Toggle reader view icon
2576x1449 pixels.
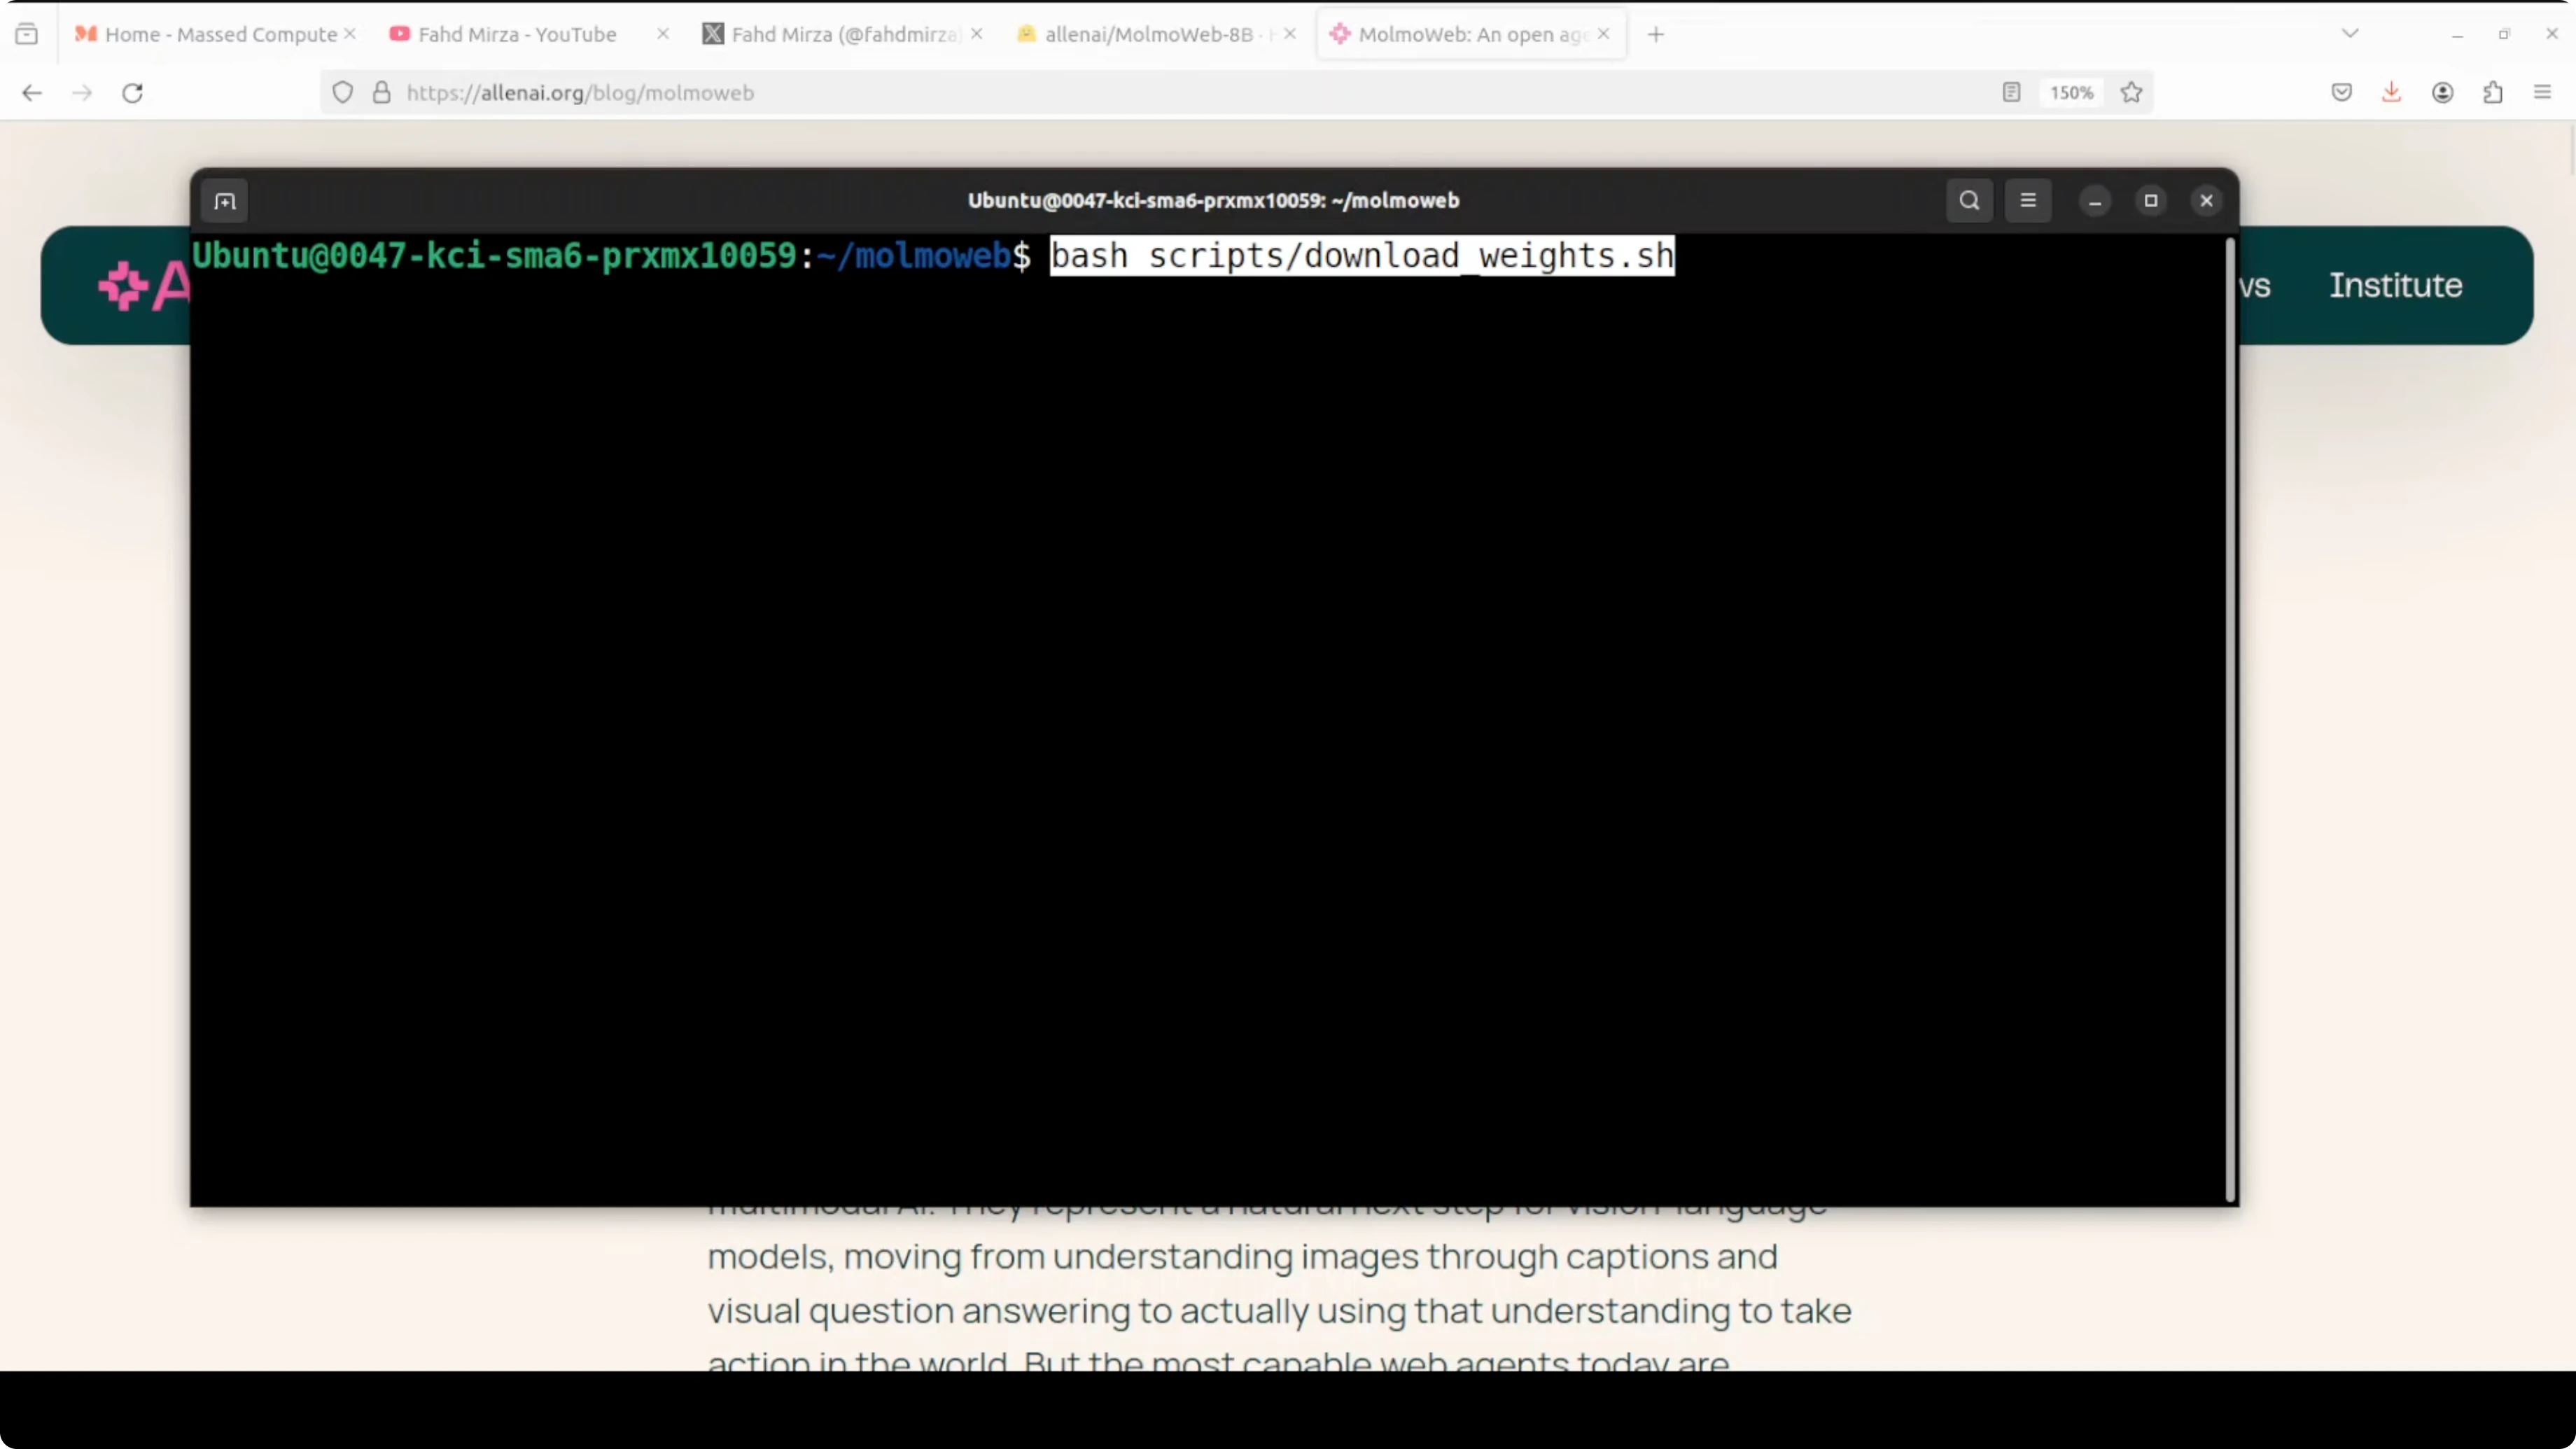2012,93
